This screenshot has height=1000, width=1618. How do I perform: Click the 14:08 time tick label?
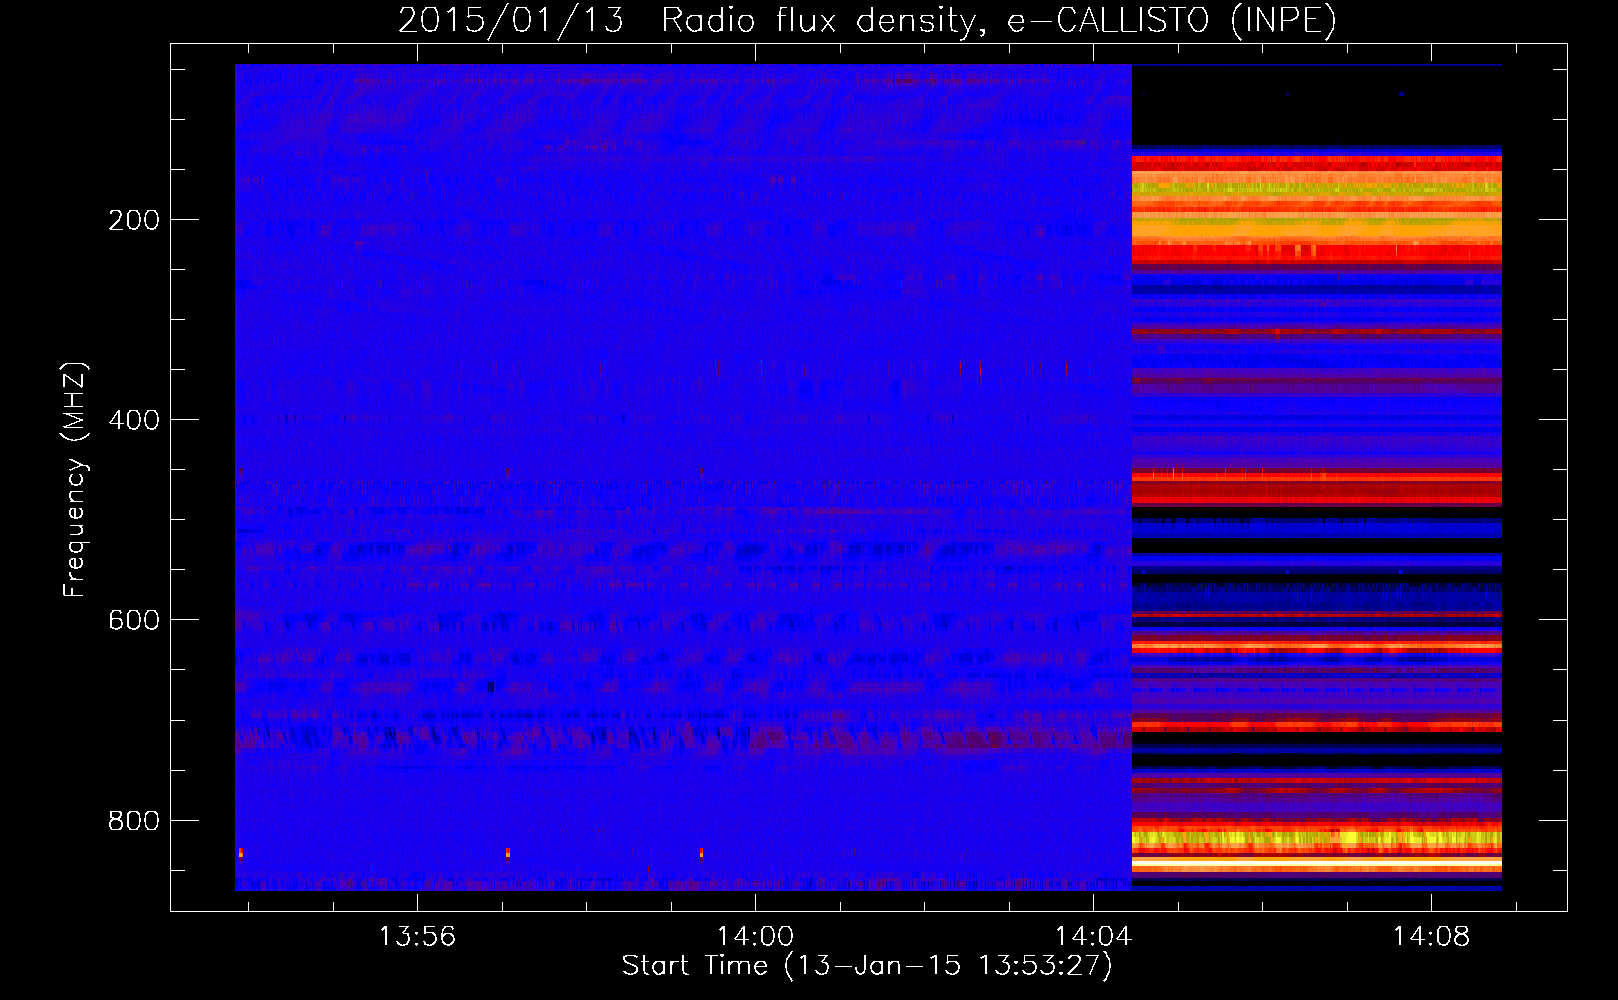(1431, 936)
